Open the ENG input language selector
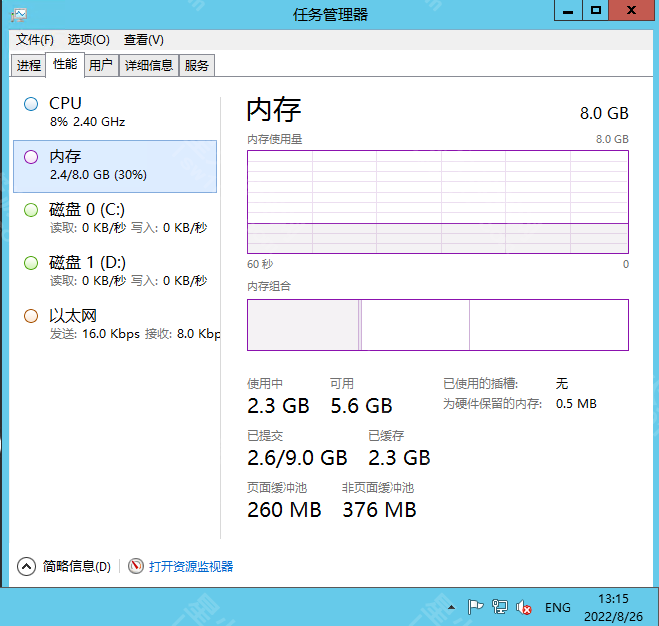Screen dimensions: 659x626 (558, 607)
